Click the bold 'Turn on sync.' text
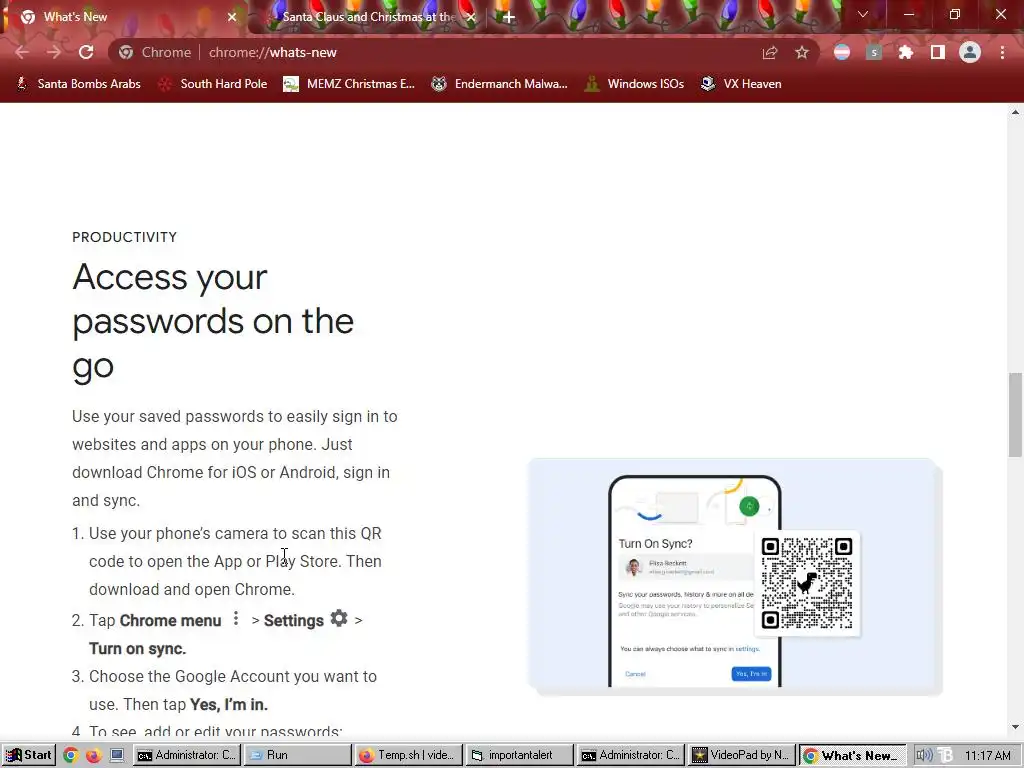Viewport: 1024px width, 768px height. click(x=138, y=648)
